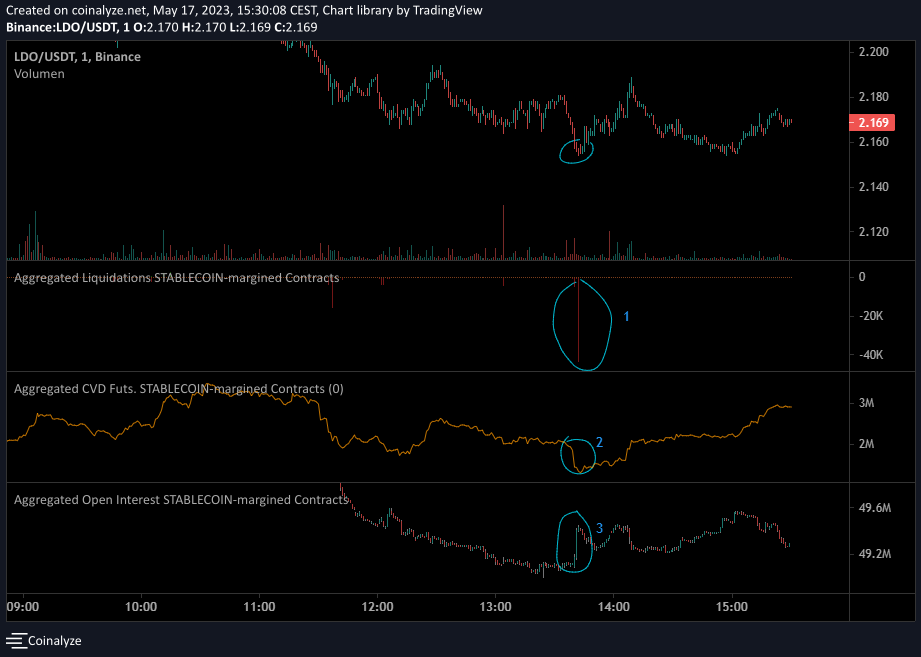
Task: Click the -40K liquidations scale label
Action: click(x=871, y=355)
